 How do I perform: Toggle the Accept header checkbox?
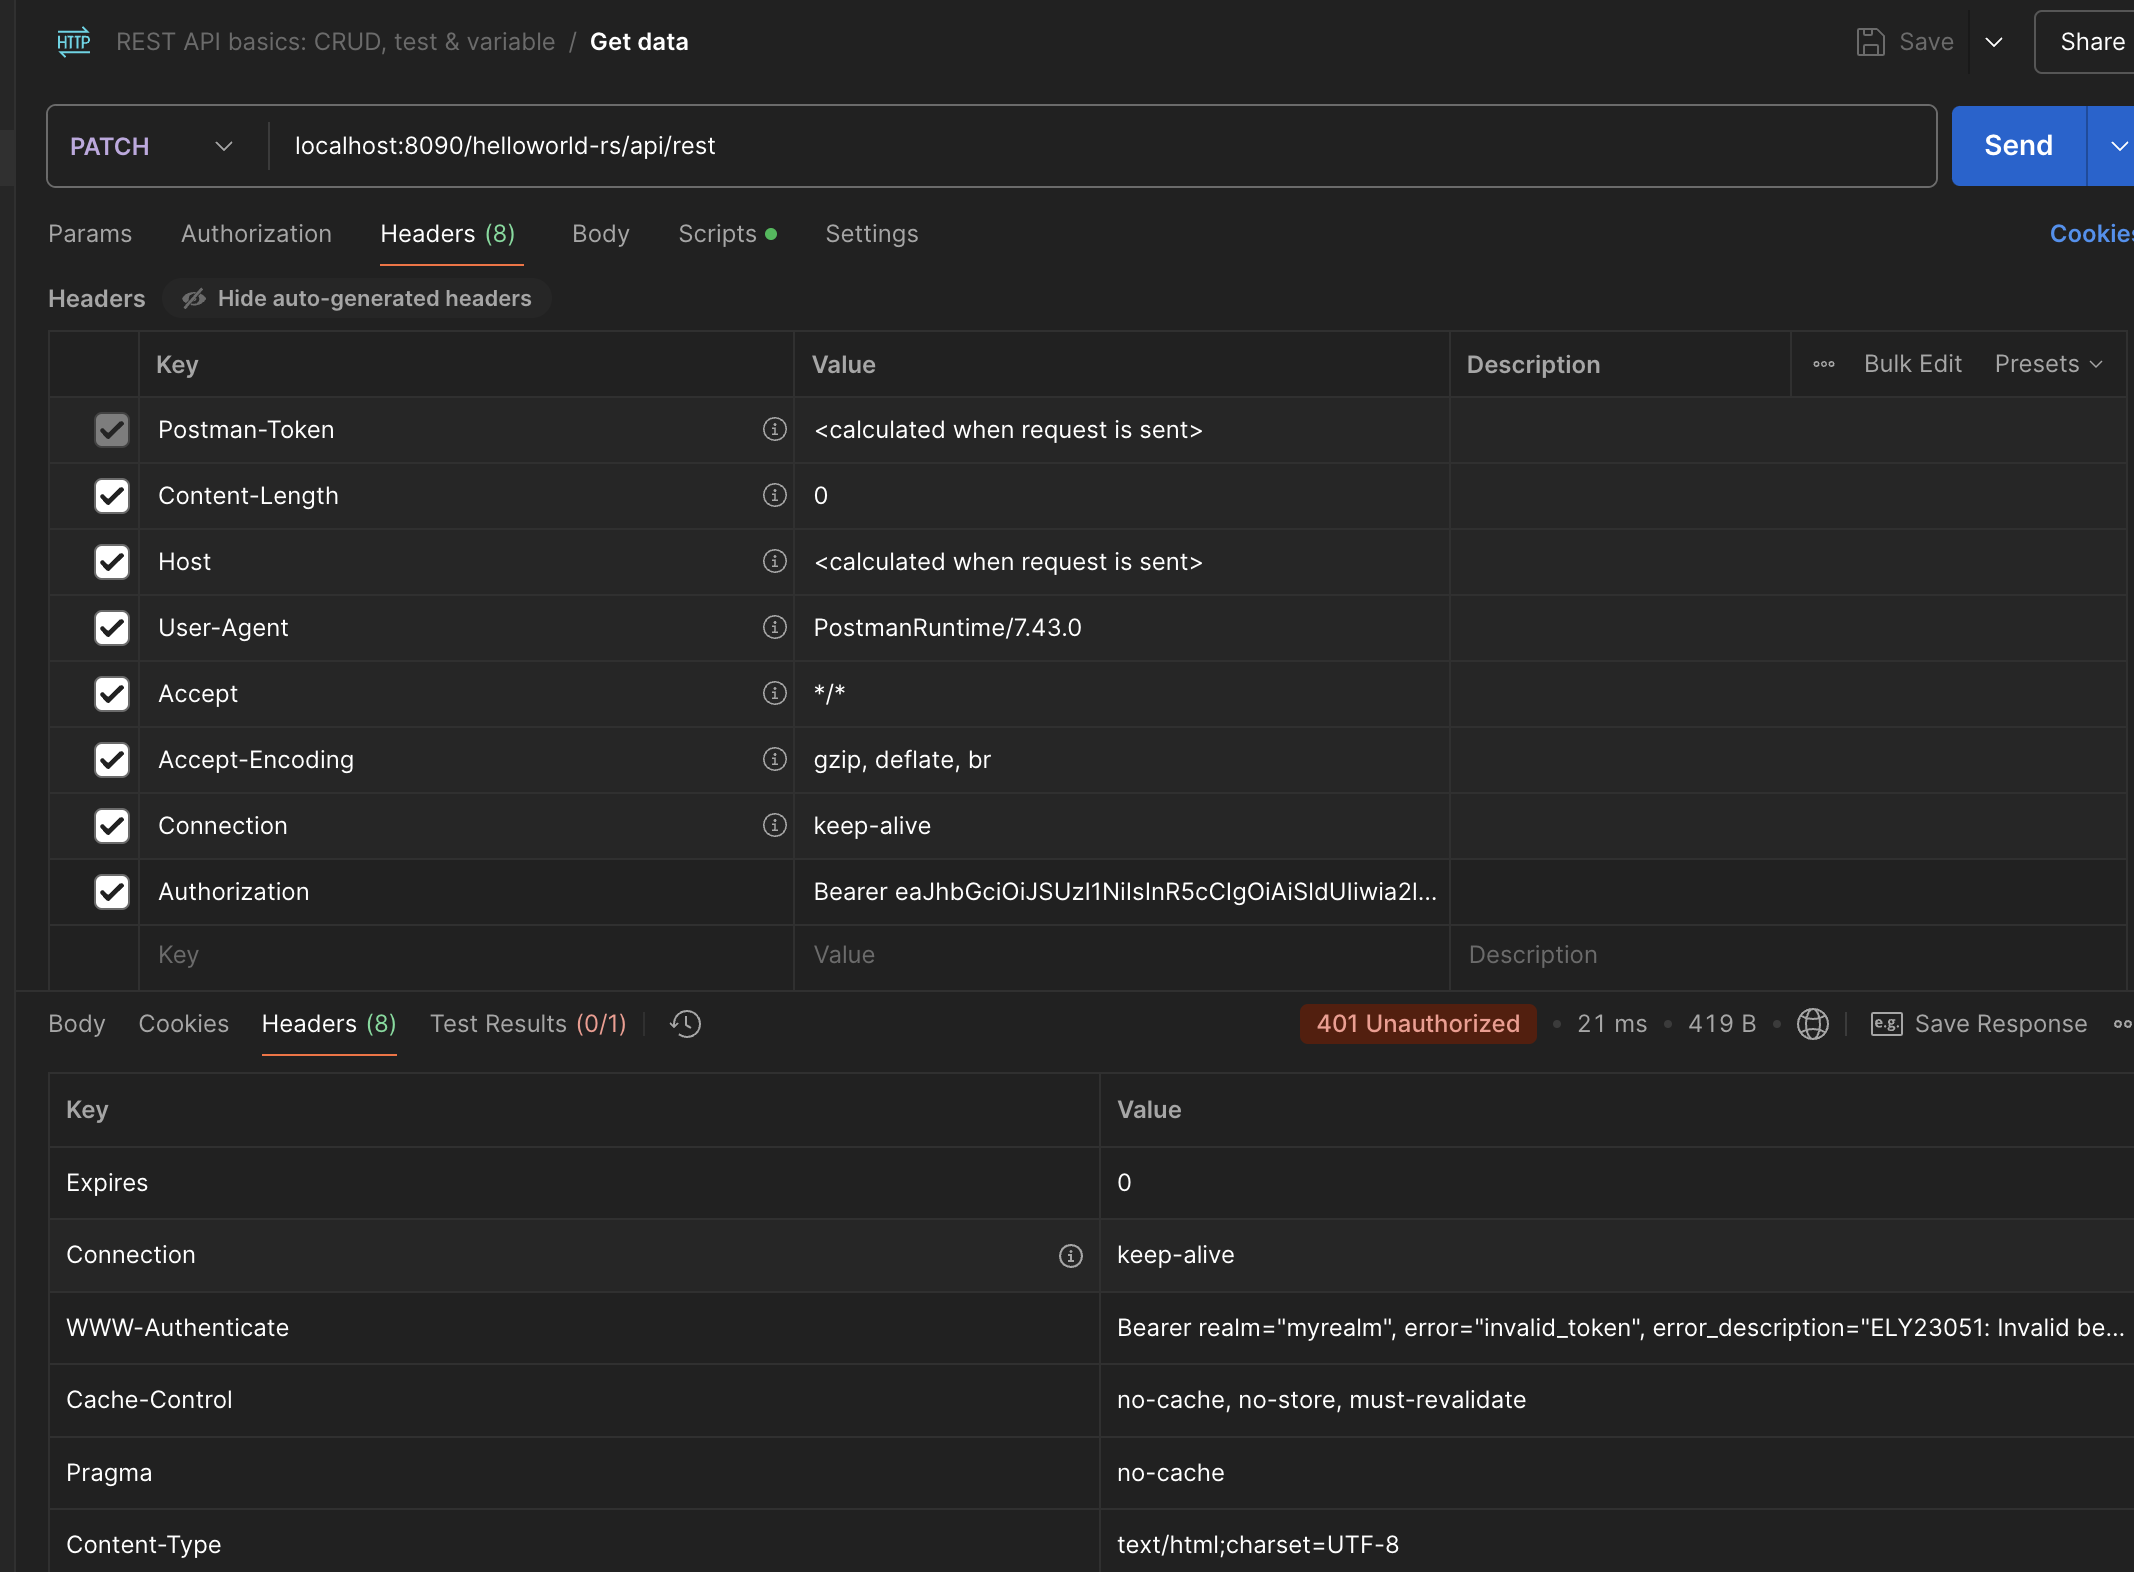pos(112,694)
